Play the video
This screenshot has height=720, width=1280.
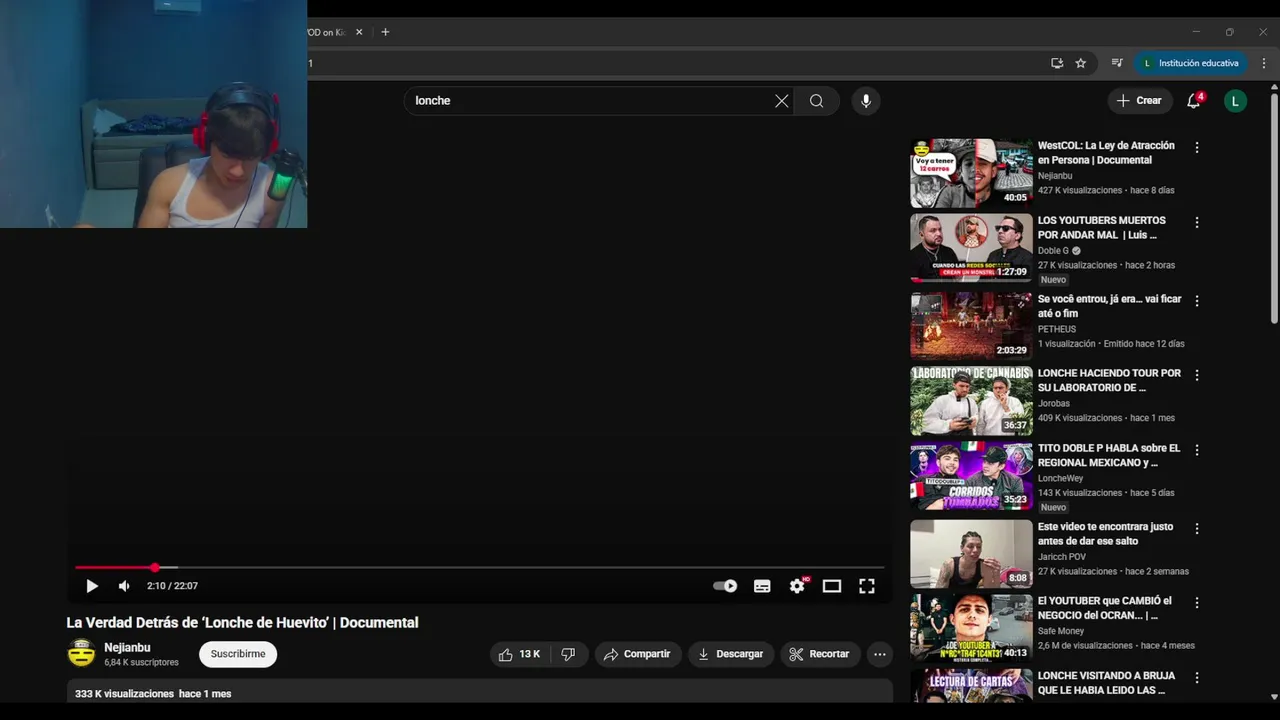(92, 586)
